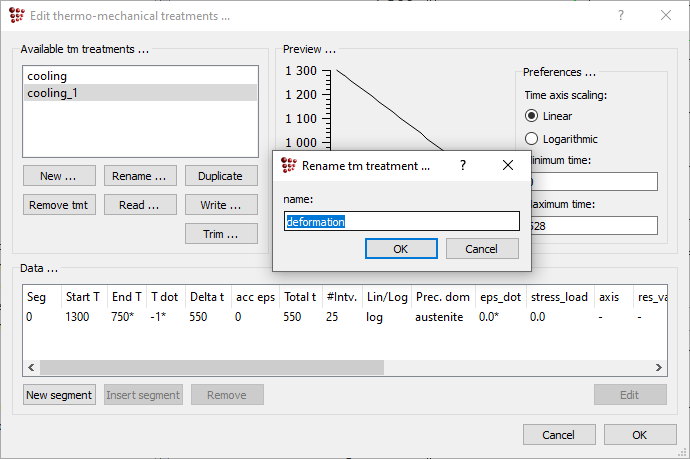Click OK in the Rename tm treatment dialog
Screen dimensions: 690x459
(x=400, y=248)
